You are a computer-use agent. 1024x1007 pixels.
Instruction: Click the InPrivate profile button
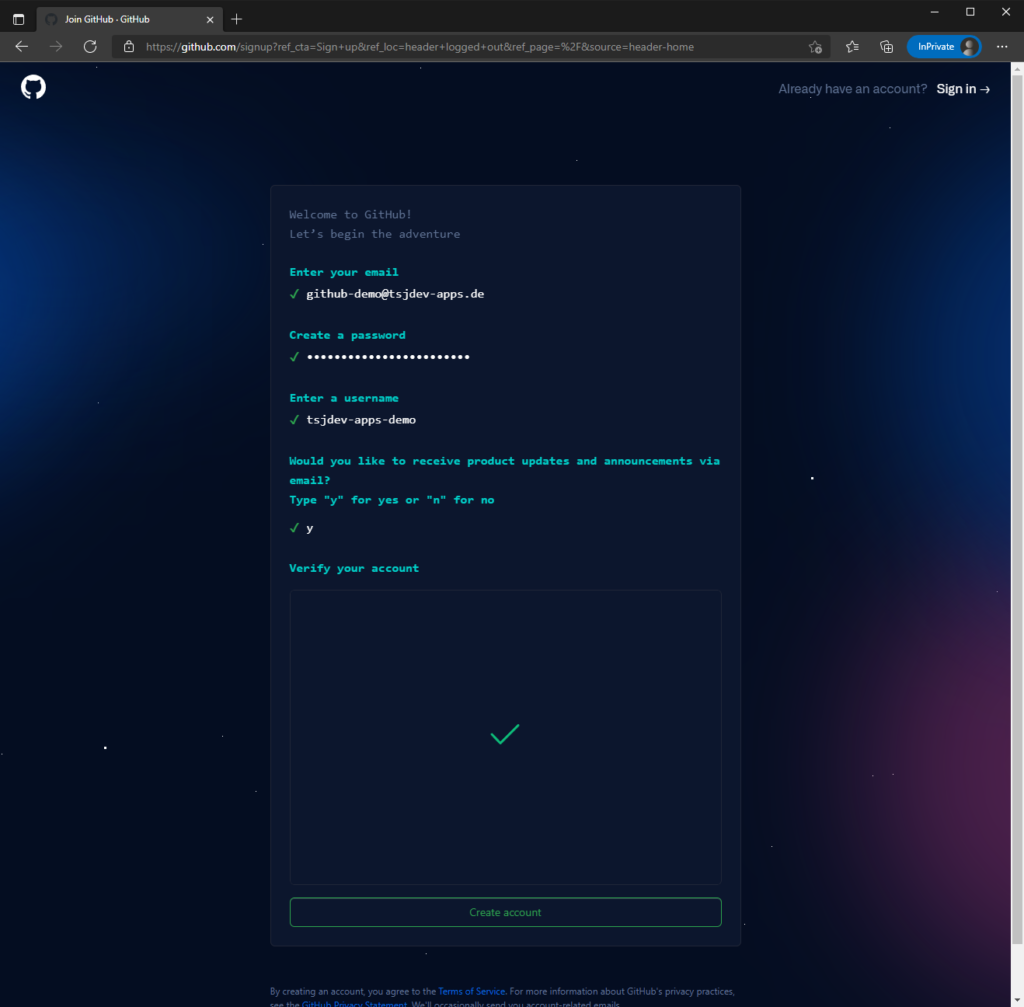click(943, 46)
